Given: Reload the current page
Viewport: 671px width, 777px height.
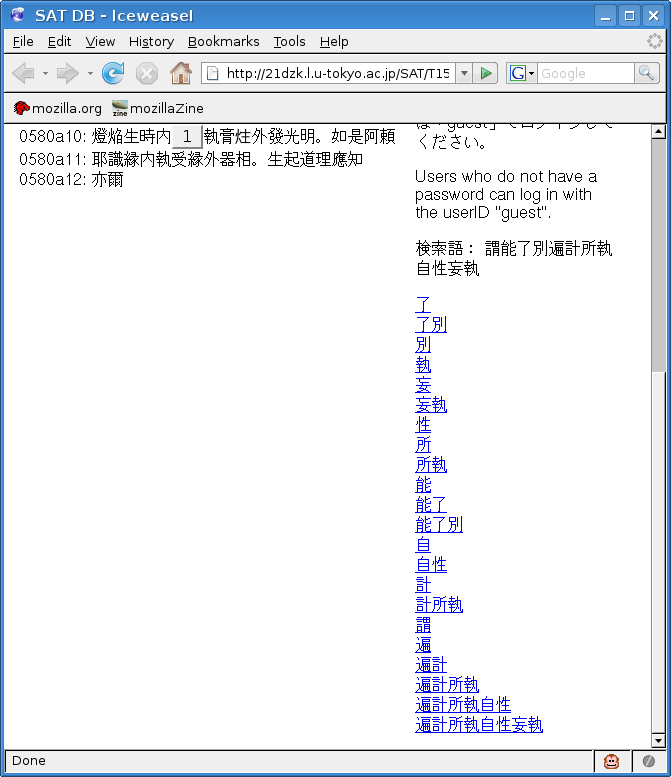Looking at the screenshot, I should pyautogui.click(x=113, y=73).
